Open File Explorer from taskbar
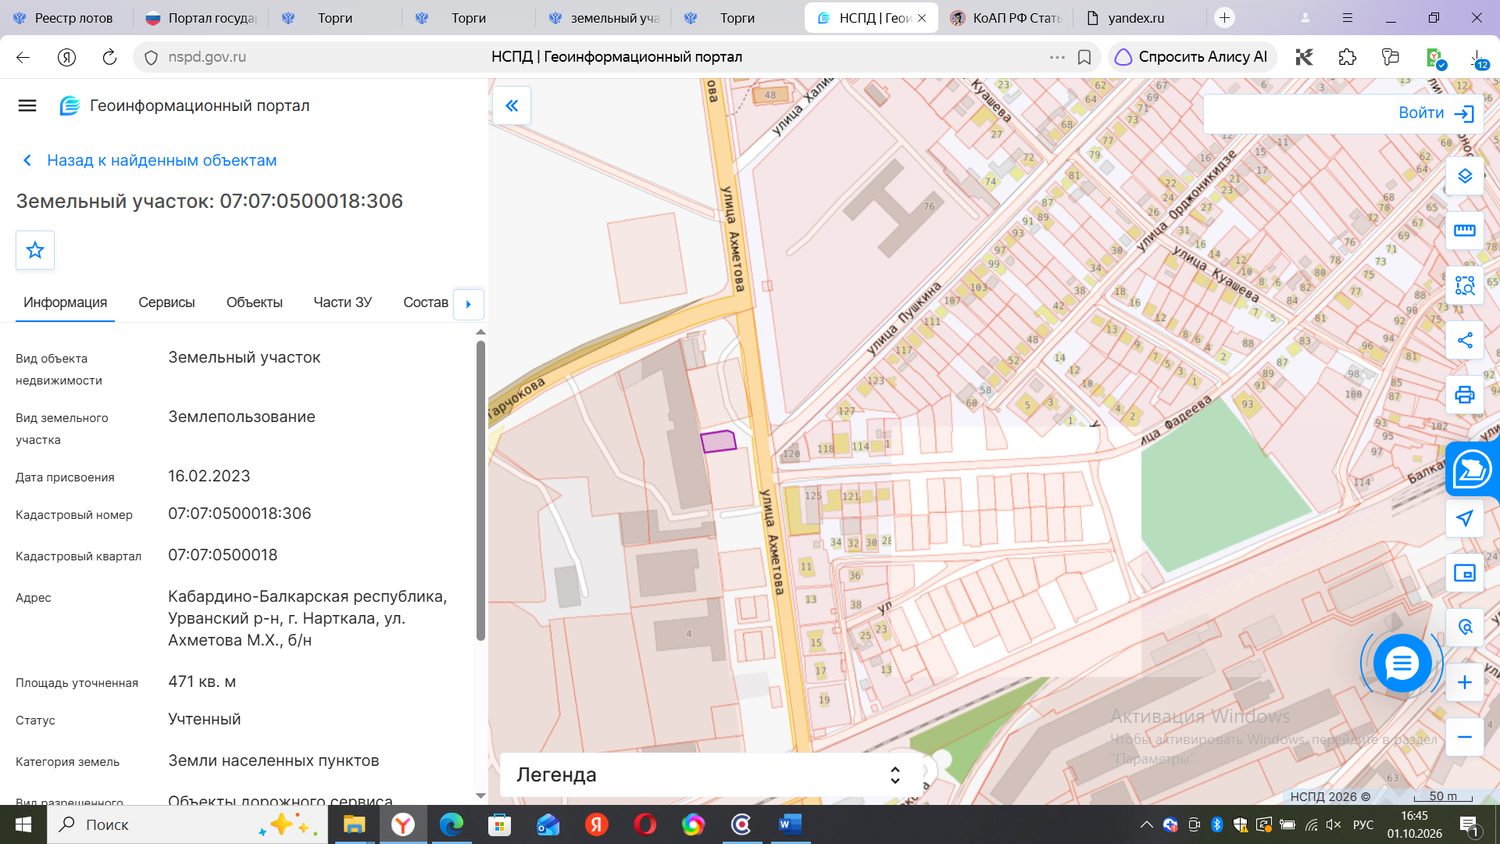 click(354, 825)
